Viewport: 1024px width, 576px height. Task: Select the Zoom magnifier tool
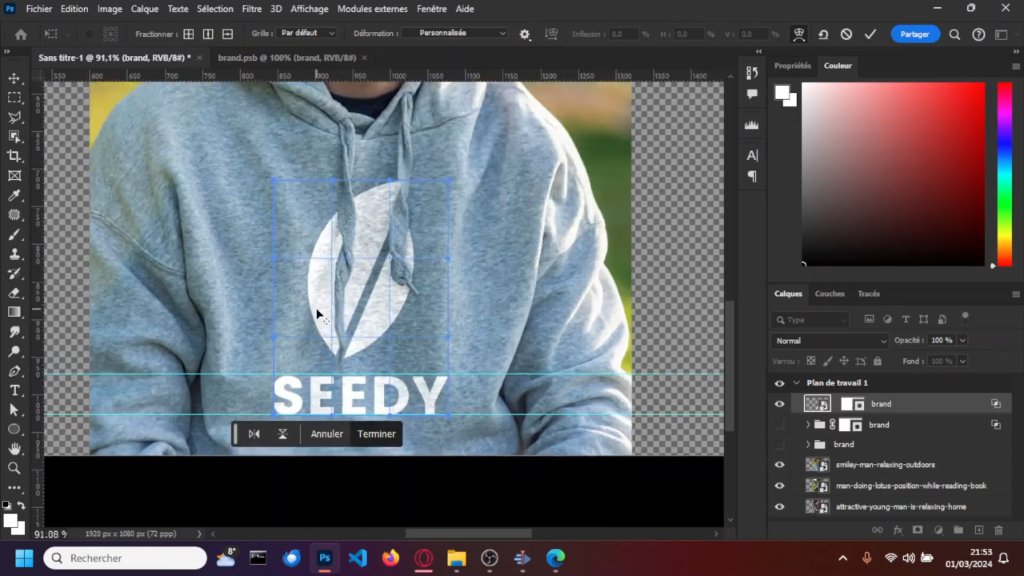[14, 468]
